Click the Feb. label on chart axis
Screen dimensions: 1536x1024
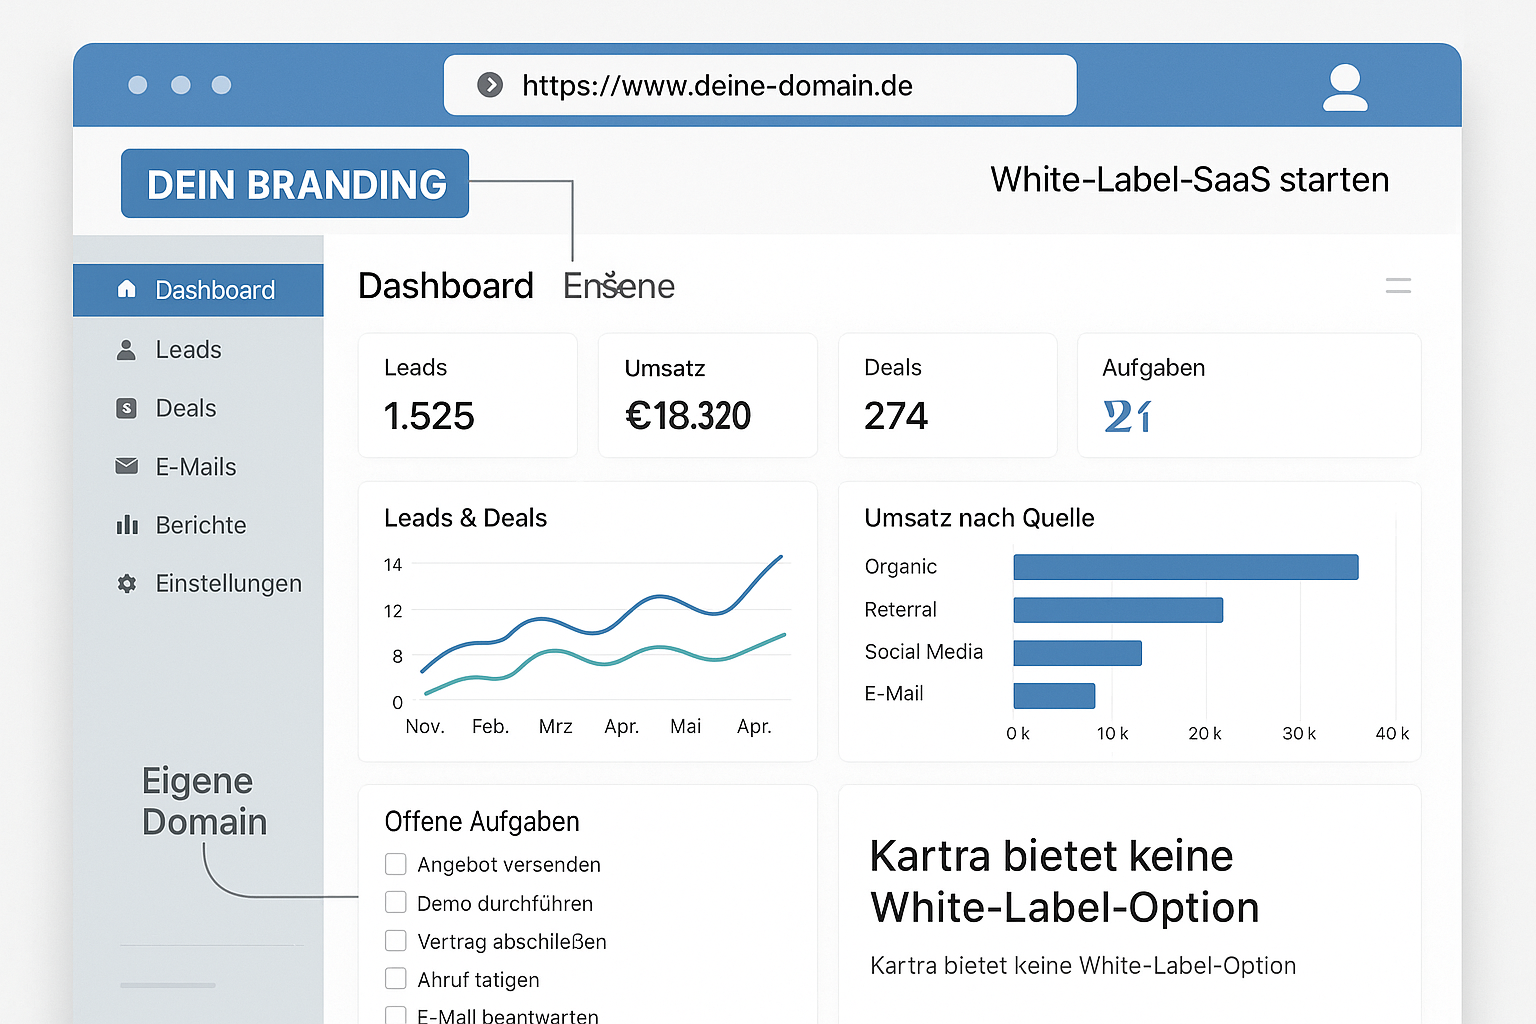click(x=491, y=726)
